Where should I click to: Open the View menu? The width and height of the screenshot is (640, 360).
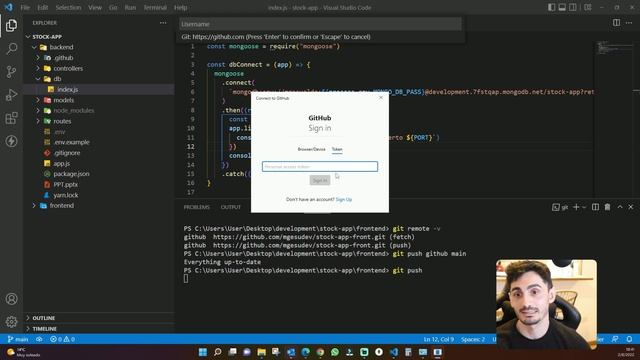(95, 7)
